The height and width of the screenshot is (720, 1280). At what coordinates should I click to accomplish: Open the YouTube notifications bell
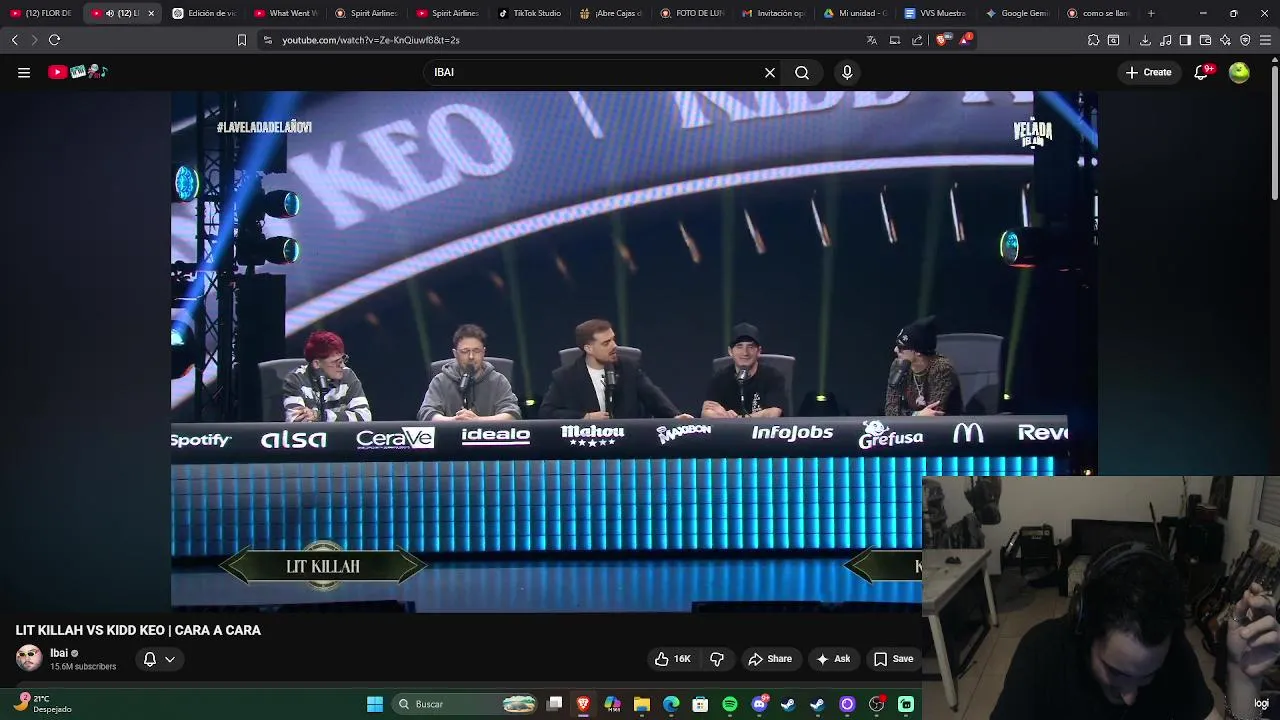[x=1202, y=72]
